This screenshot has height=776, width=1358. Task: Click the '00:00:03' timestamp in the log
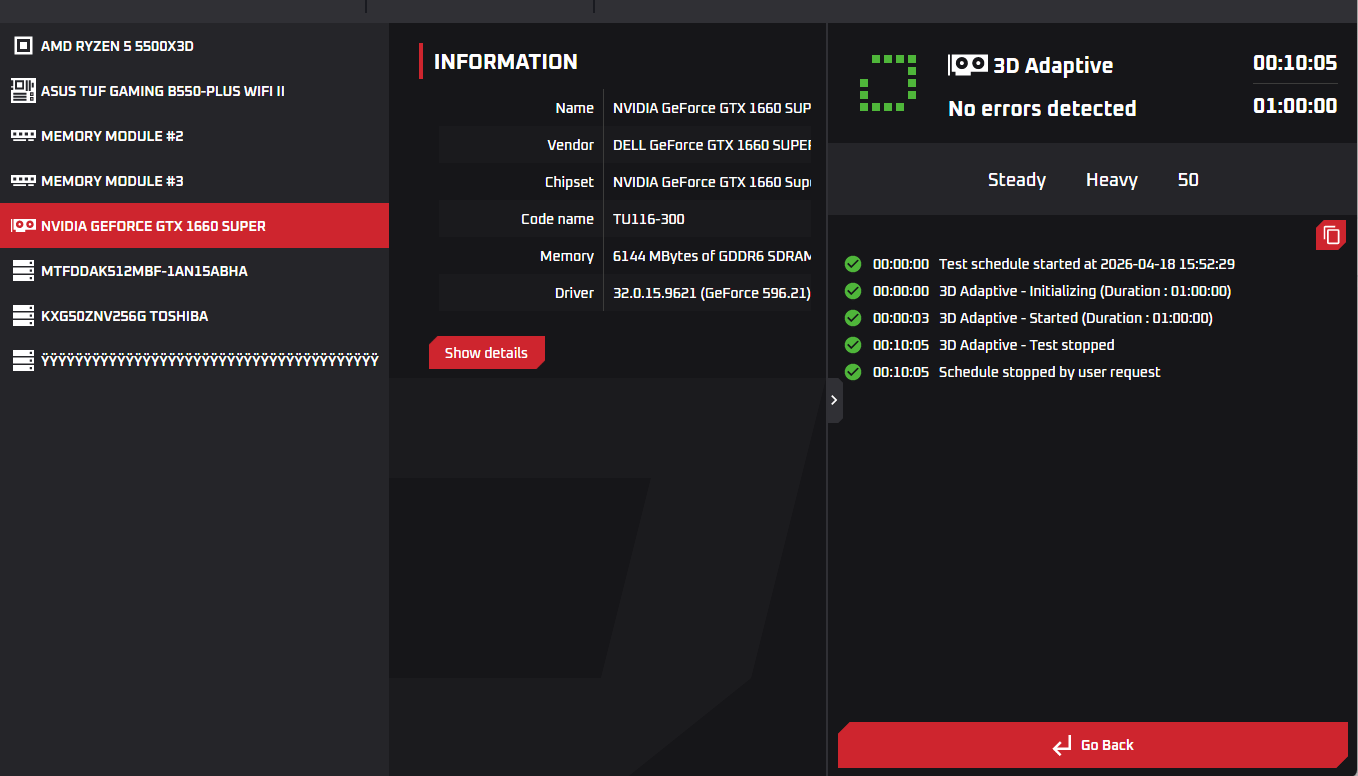pos(901,318)
